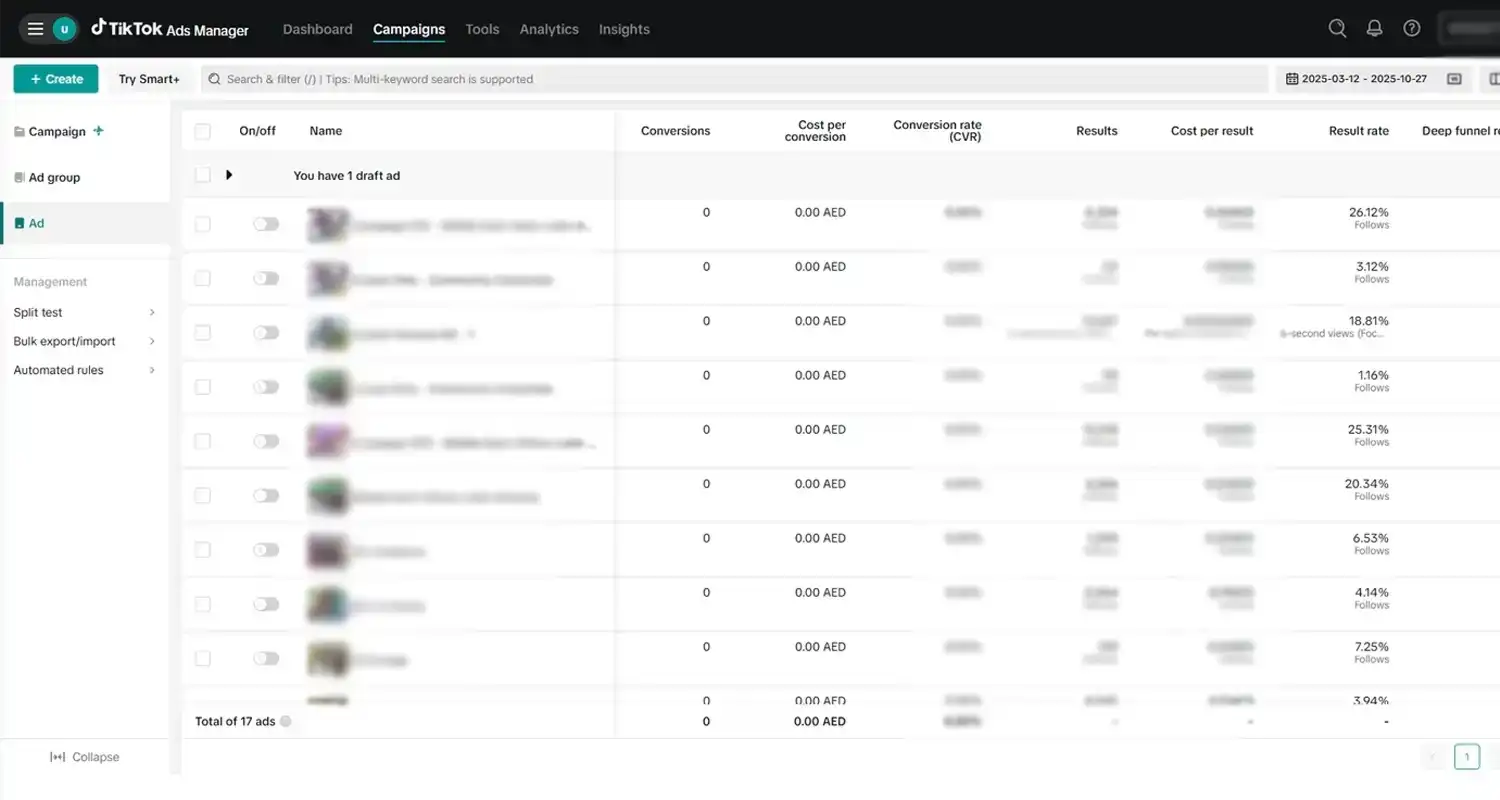Open the search icon in the top bar

[1337, 29]
